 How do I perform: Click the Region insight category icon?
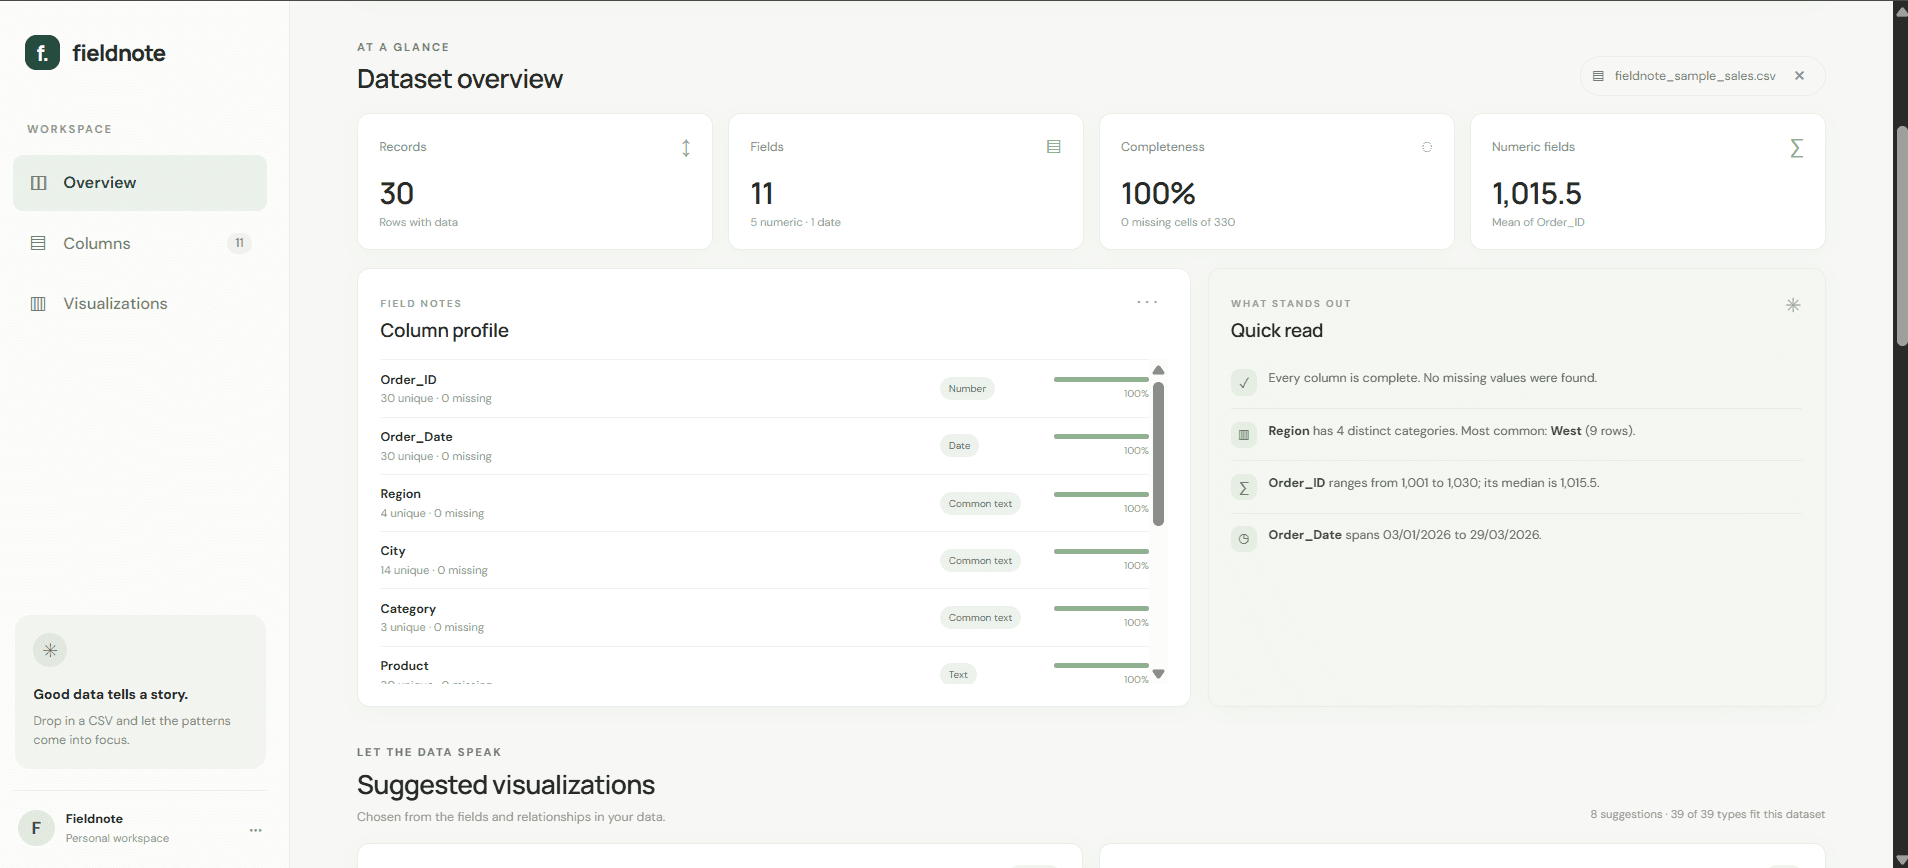pyautogui.click(x=1244, y=435)
